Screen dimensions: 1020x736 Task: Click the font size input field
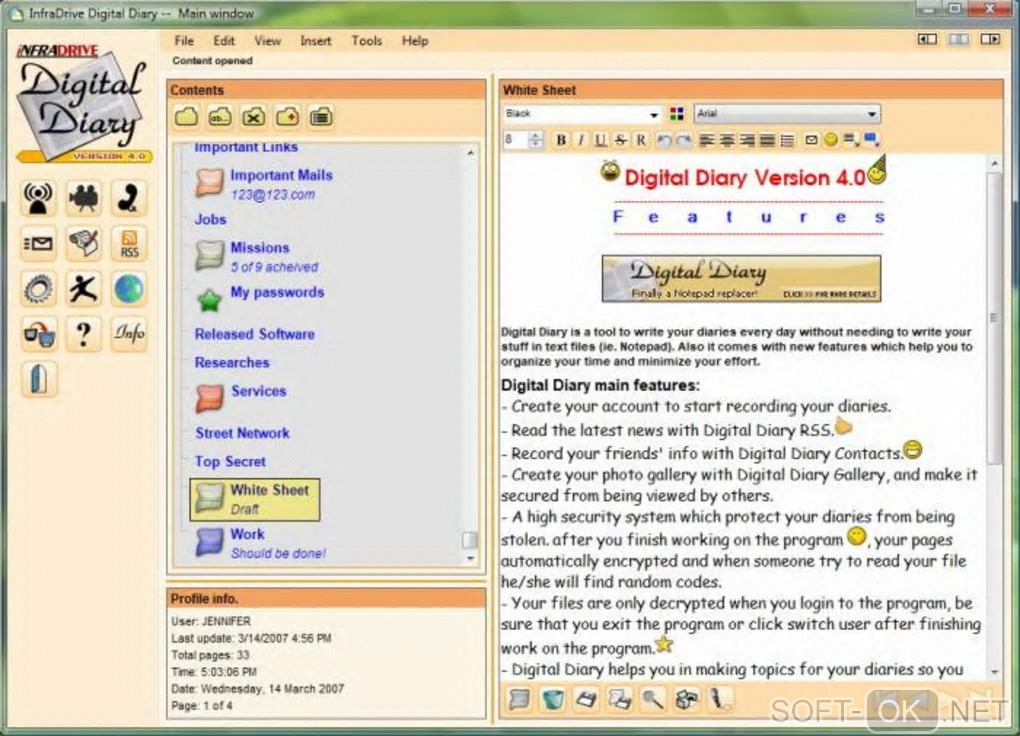tap(516, 140)
